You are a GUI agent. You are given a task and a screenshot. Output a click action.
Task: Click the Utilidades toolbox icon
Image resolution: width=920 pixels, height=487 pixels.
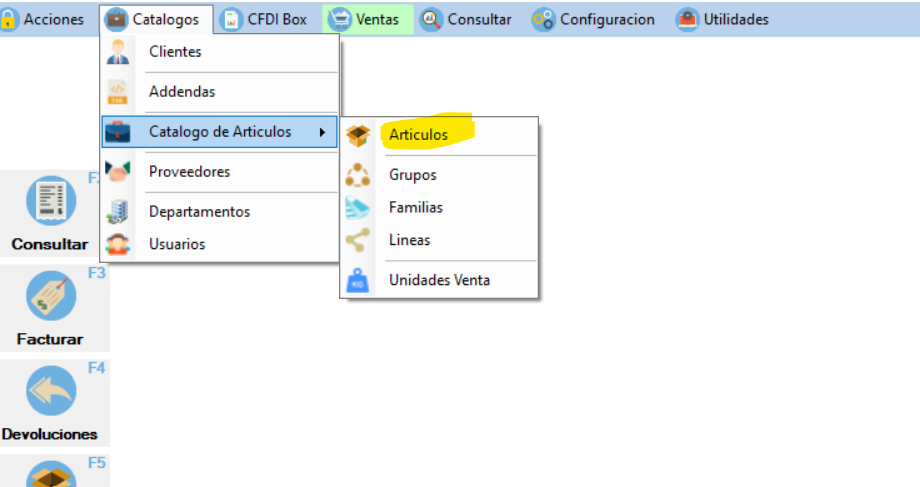point(686,19)
